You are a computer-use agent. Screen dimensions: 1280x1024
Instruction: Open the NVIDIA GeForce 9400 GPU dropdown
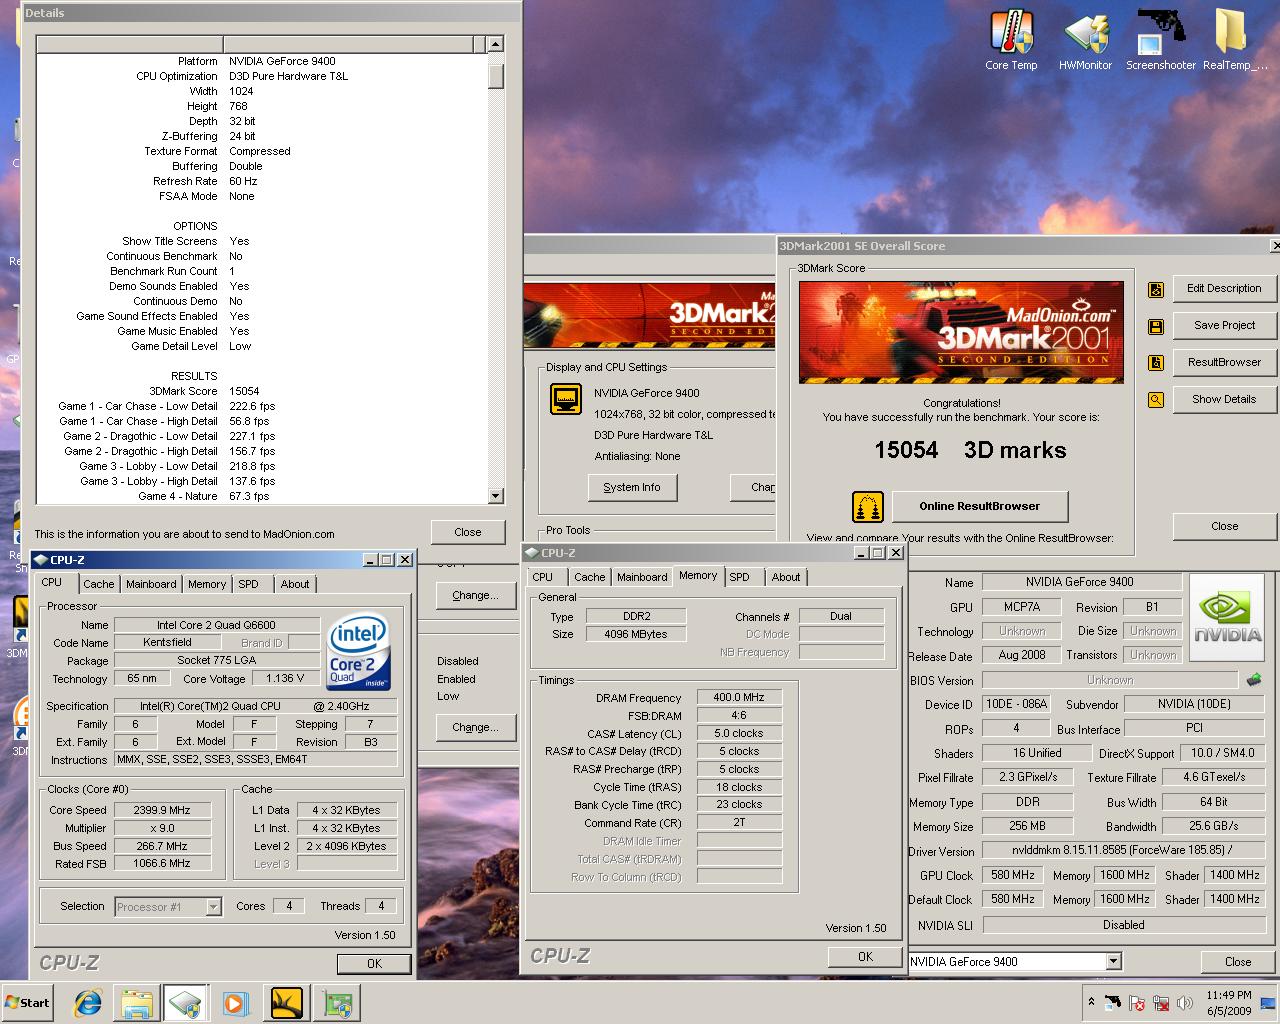[x=1014, y=962]
